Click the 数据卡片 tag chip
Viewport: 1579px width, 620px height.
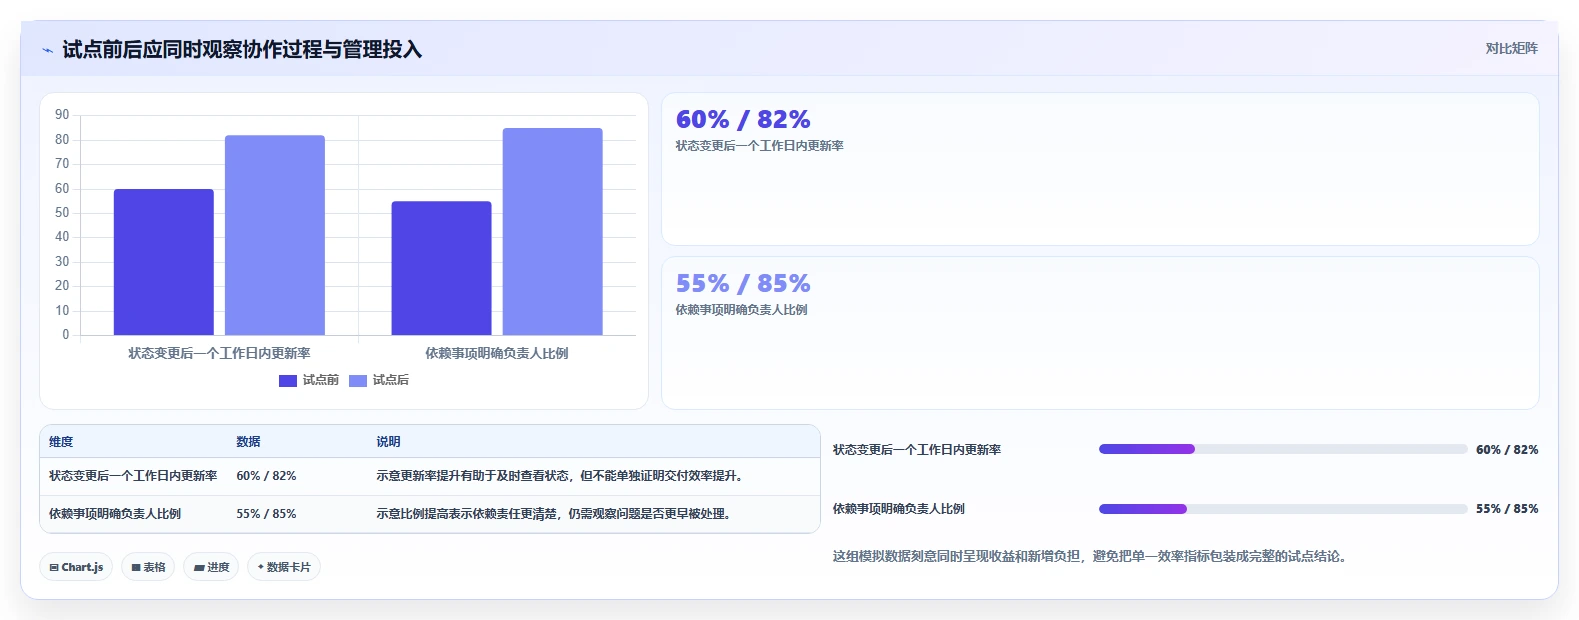click(x=284, y=567)
